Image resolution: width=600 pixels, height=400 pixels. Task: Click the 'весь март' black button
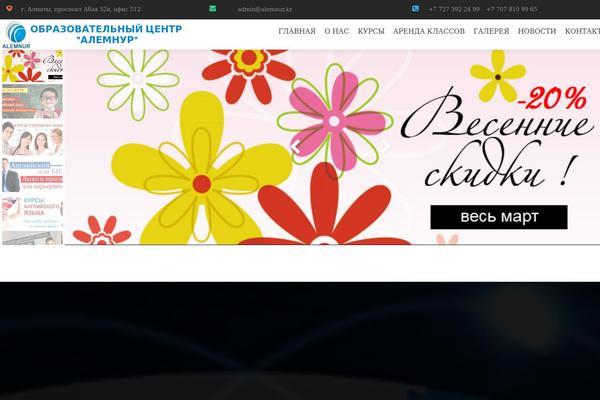pyautogui.click(x=499, y=217)
